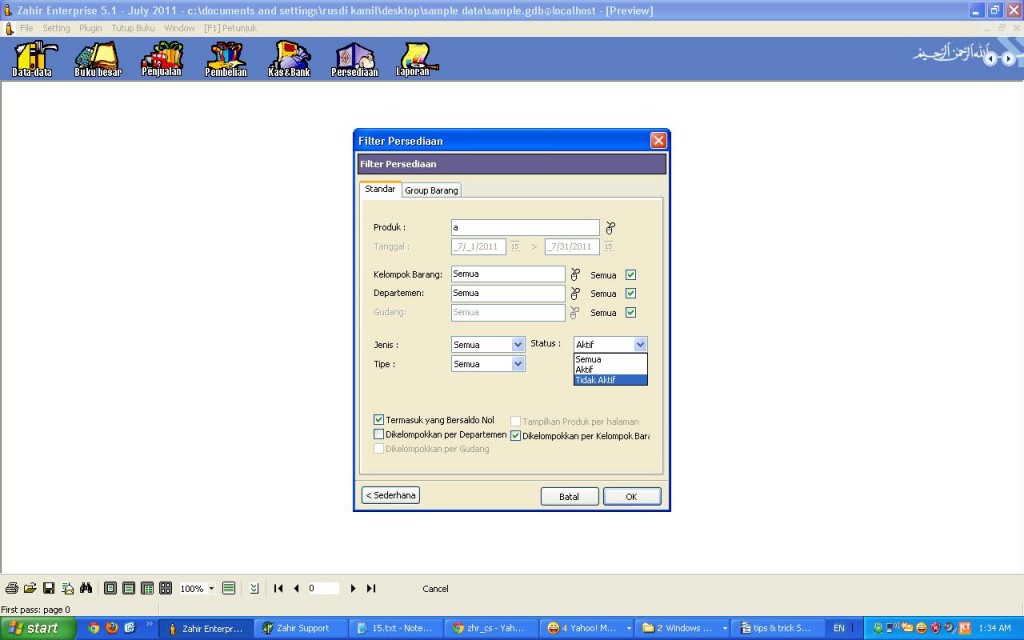Enable Dikelompokkan per Departemen

(379, 434)
